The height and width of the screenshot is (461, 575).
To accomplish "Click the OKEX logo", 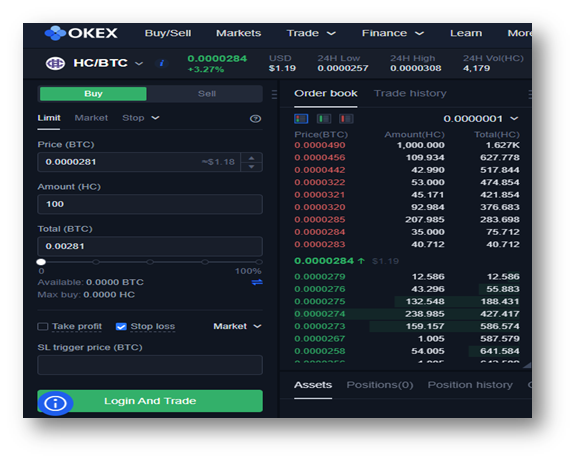I will pos(81,33).
